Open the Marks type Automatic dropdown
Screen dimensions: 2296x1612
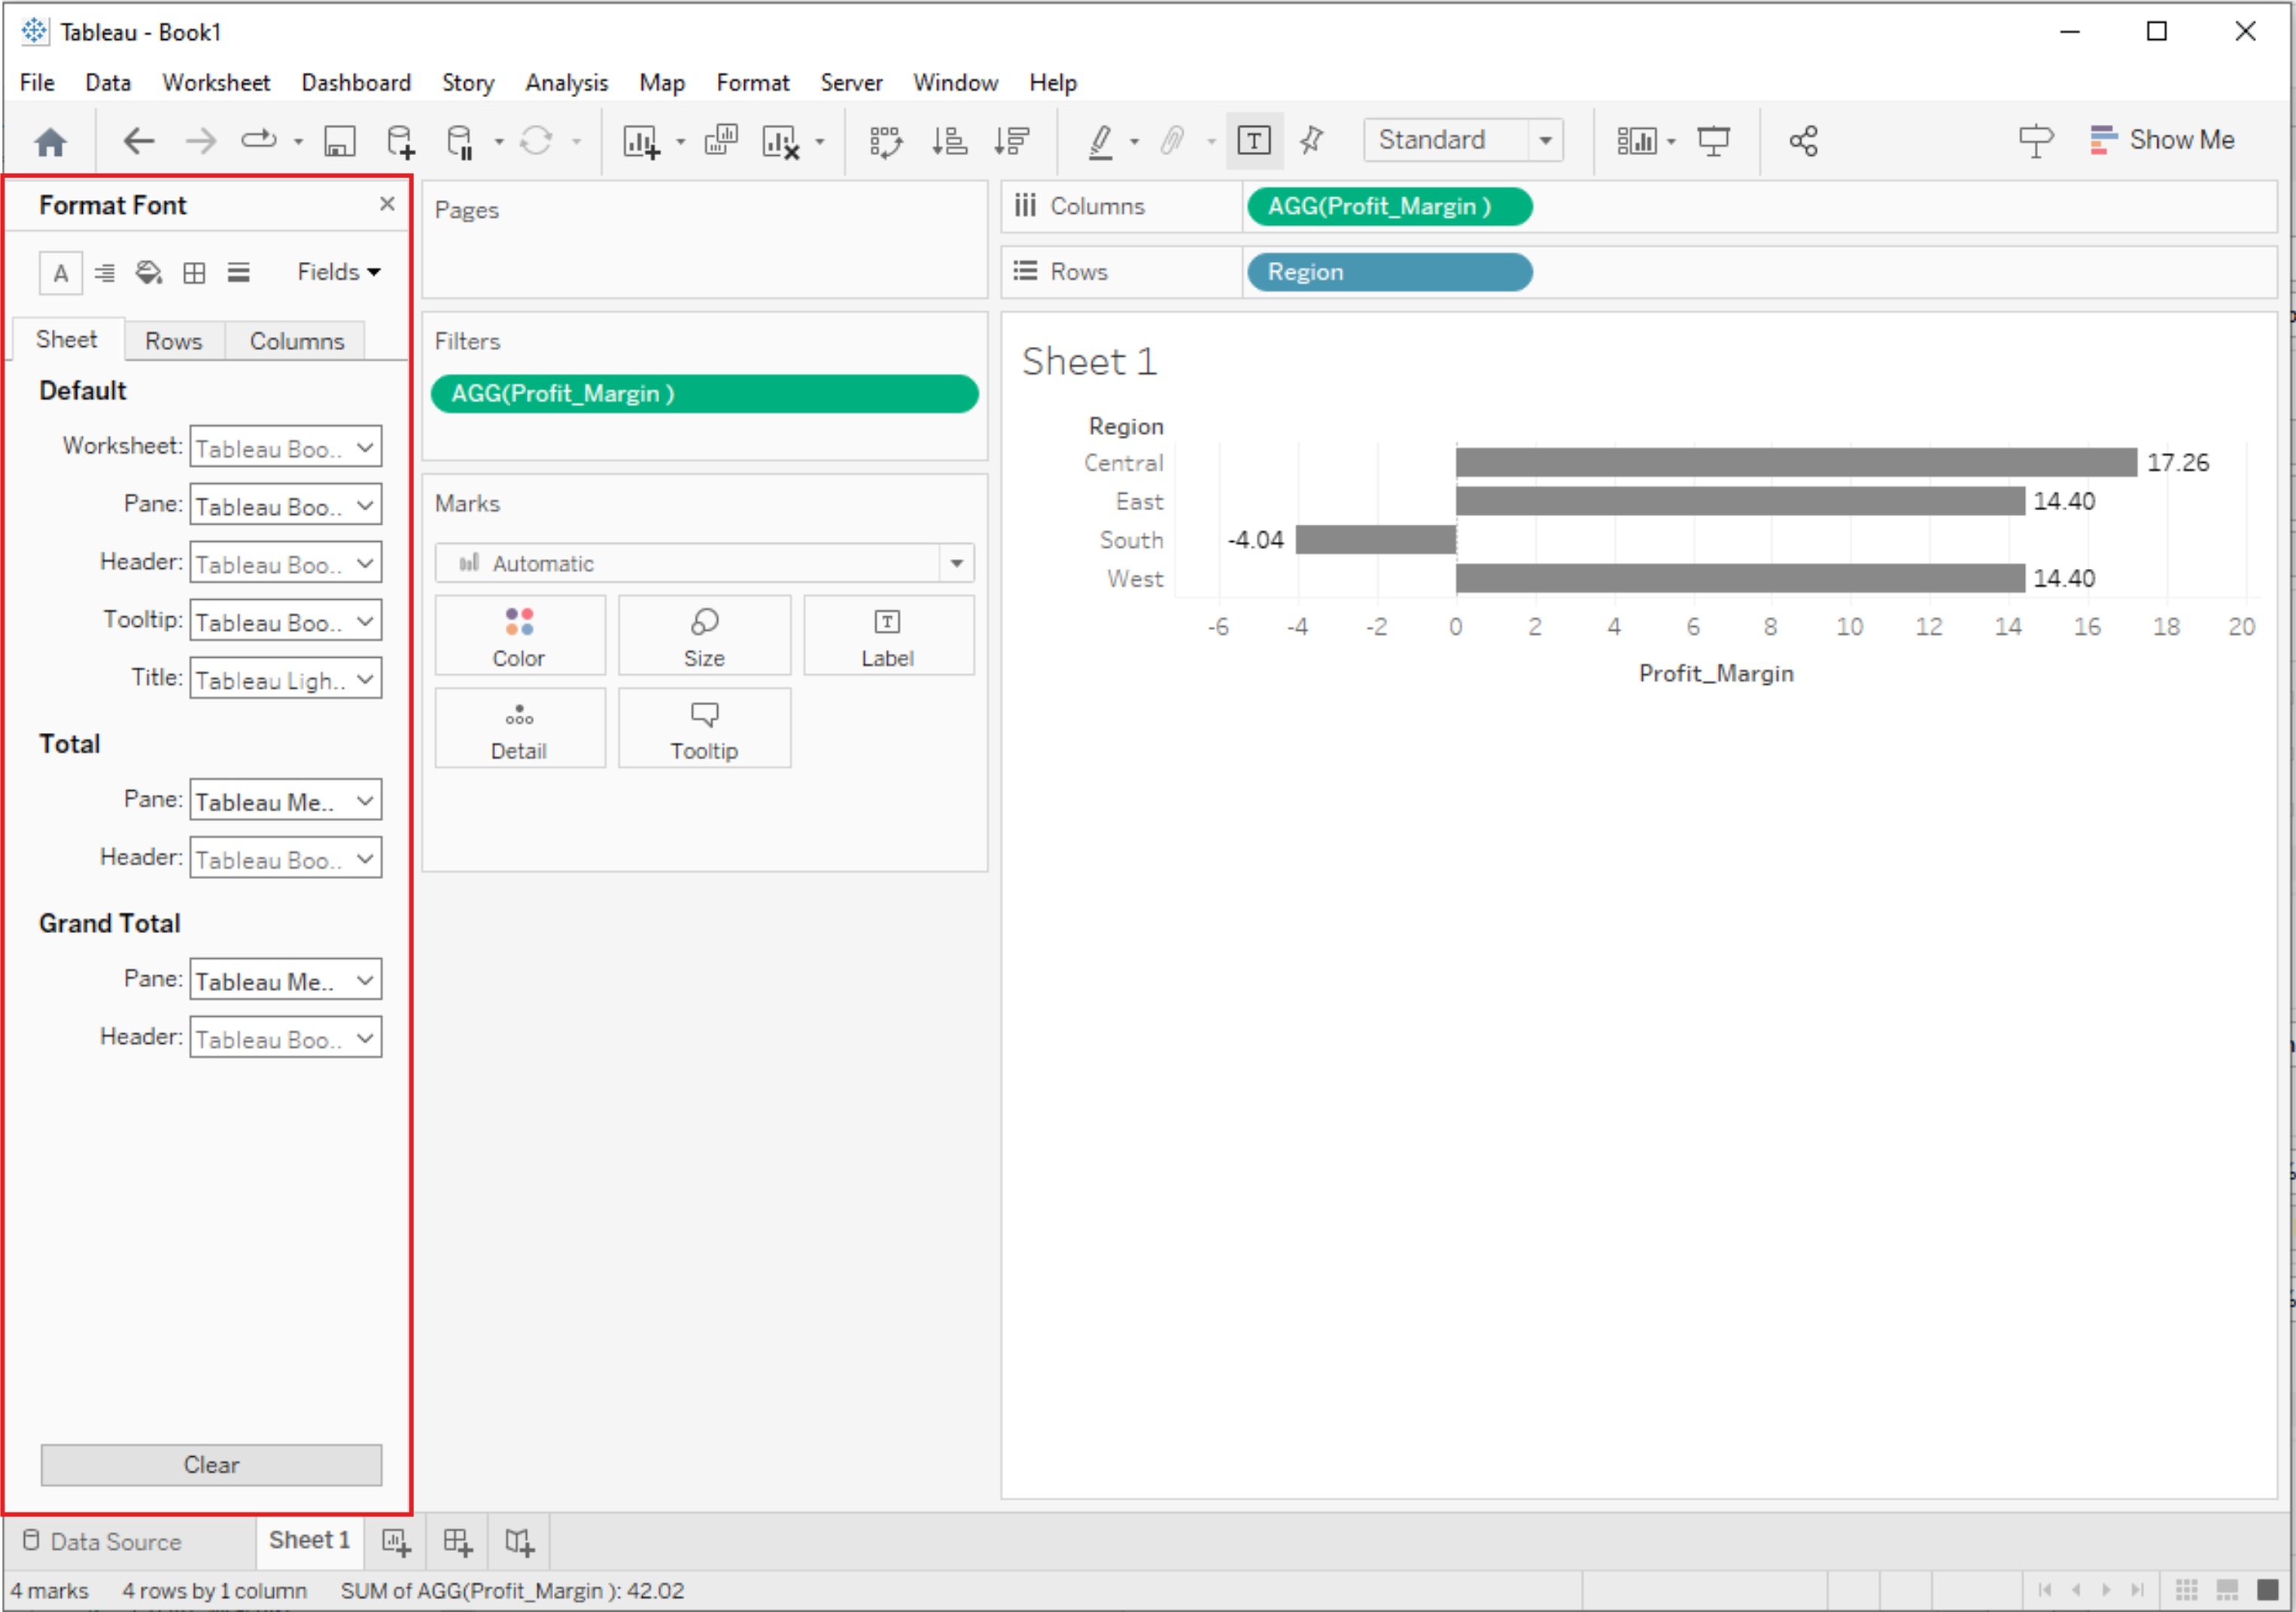[x=704, y=564]
